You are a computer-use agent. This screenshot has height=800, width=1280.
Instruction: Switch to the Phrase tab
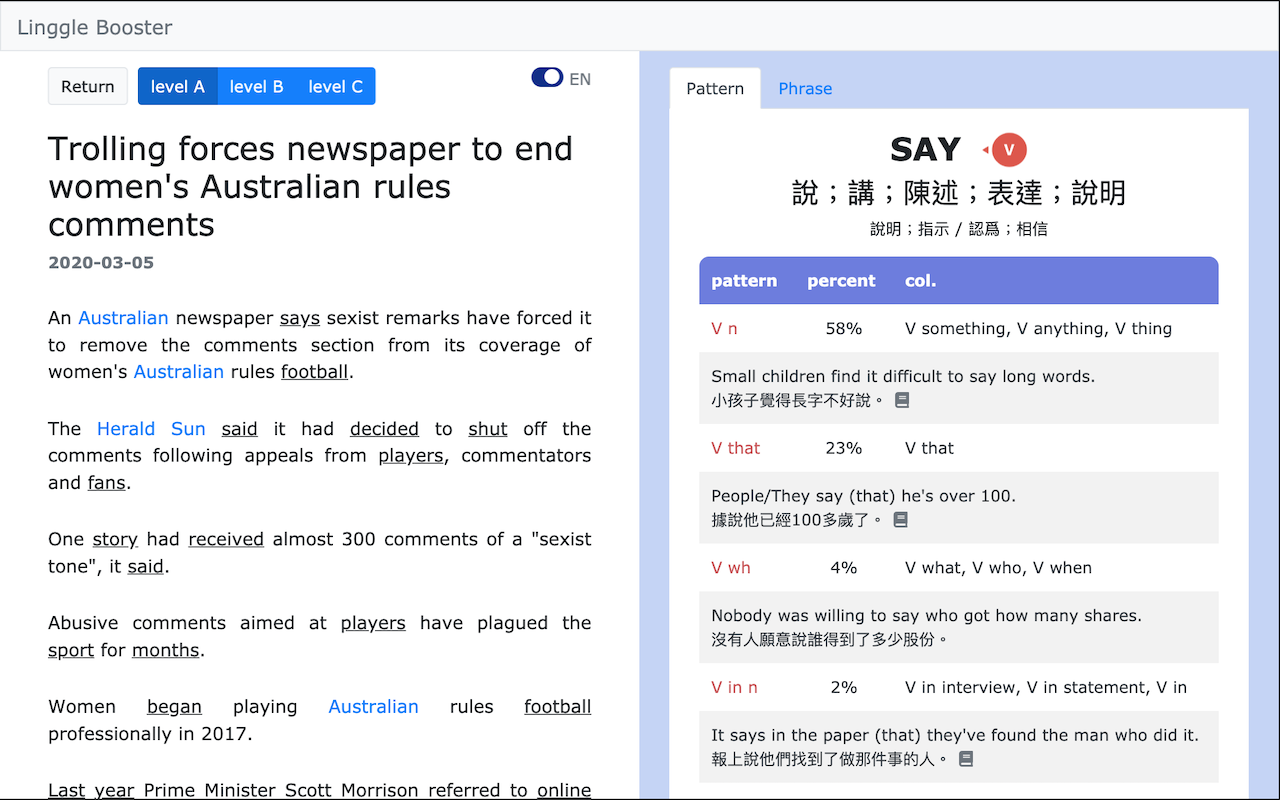(804, 89)
